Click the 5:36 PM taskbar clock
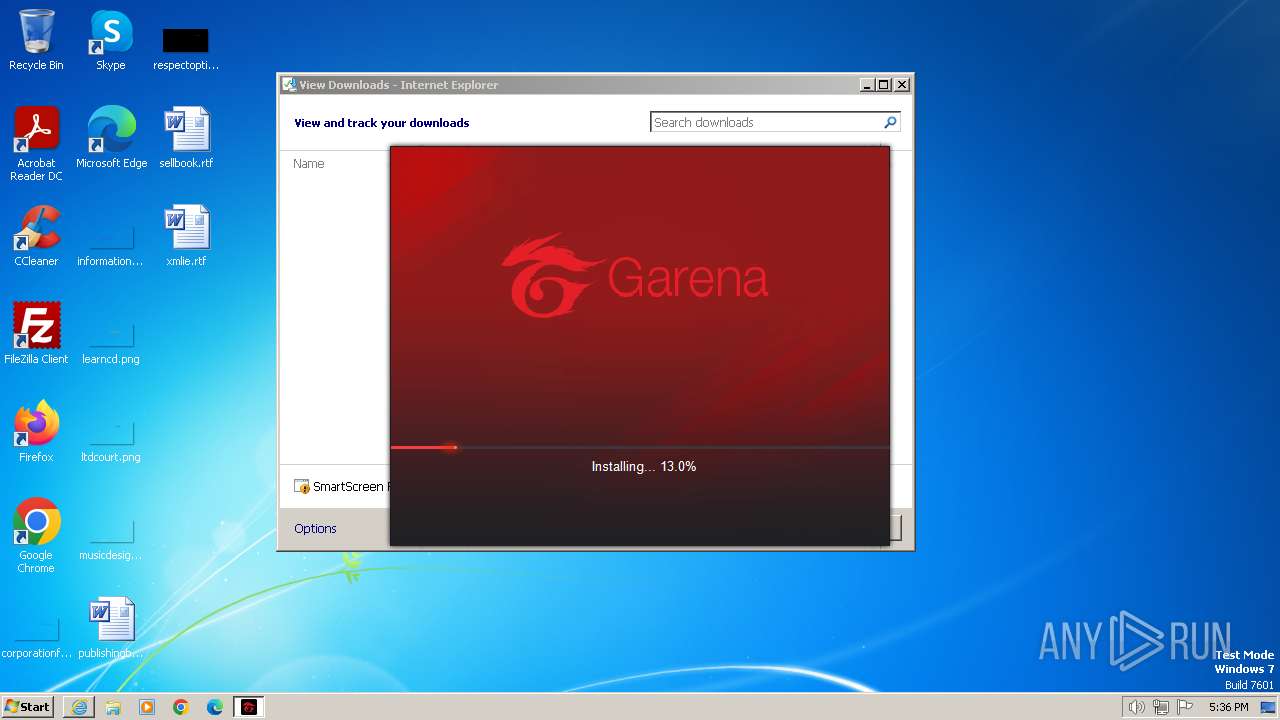 [1228, 707]
